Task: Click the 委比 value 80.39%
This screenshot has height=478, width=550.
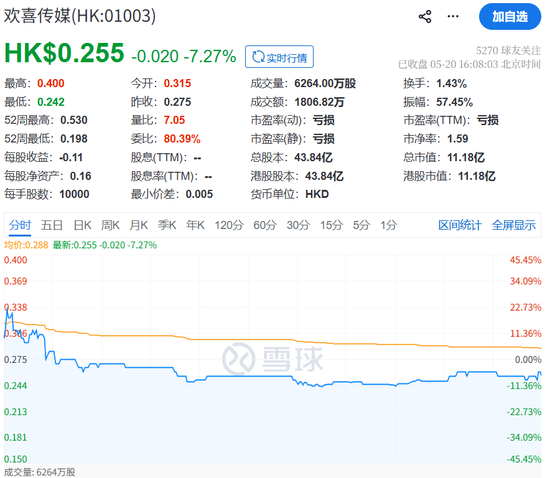Action: click(x=182, y=139)
